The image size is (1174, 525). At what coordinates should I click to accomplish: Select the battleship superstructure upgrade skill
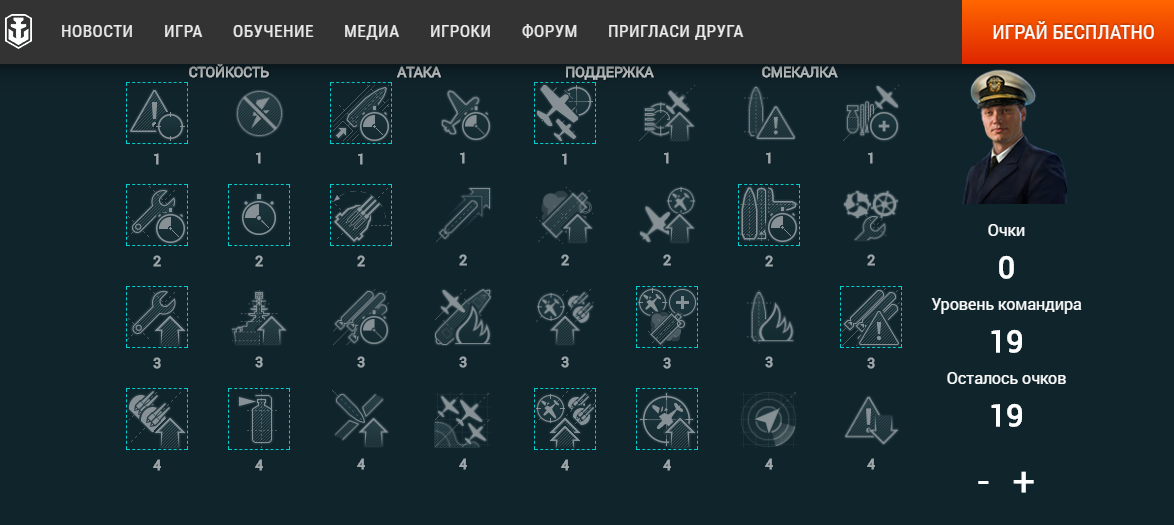259,317
